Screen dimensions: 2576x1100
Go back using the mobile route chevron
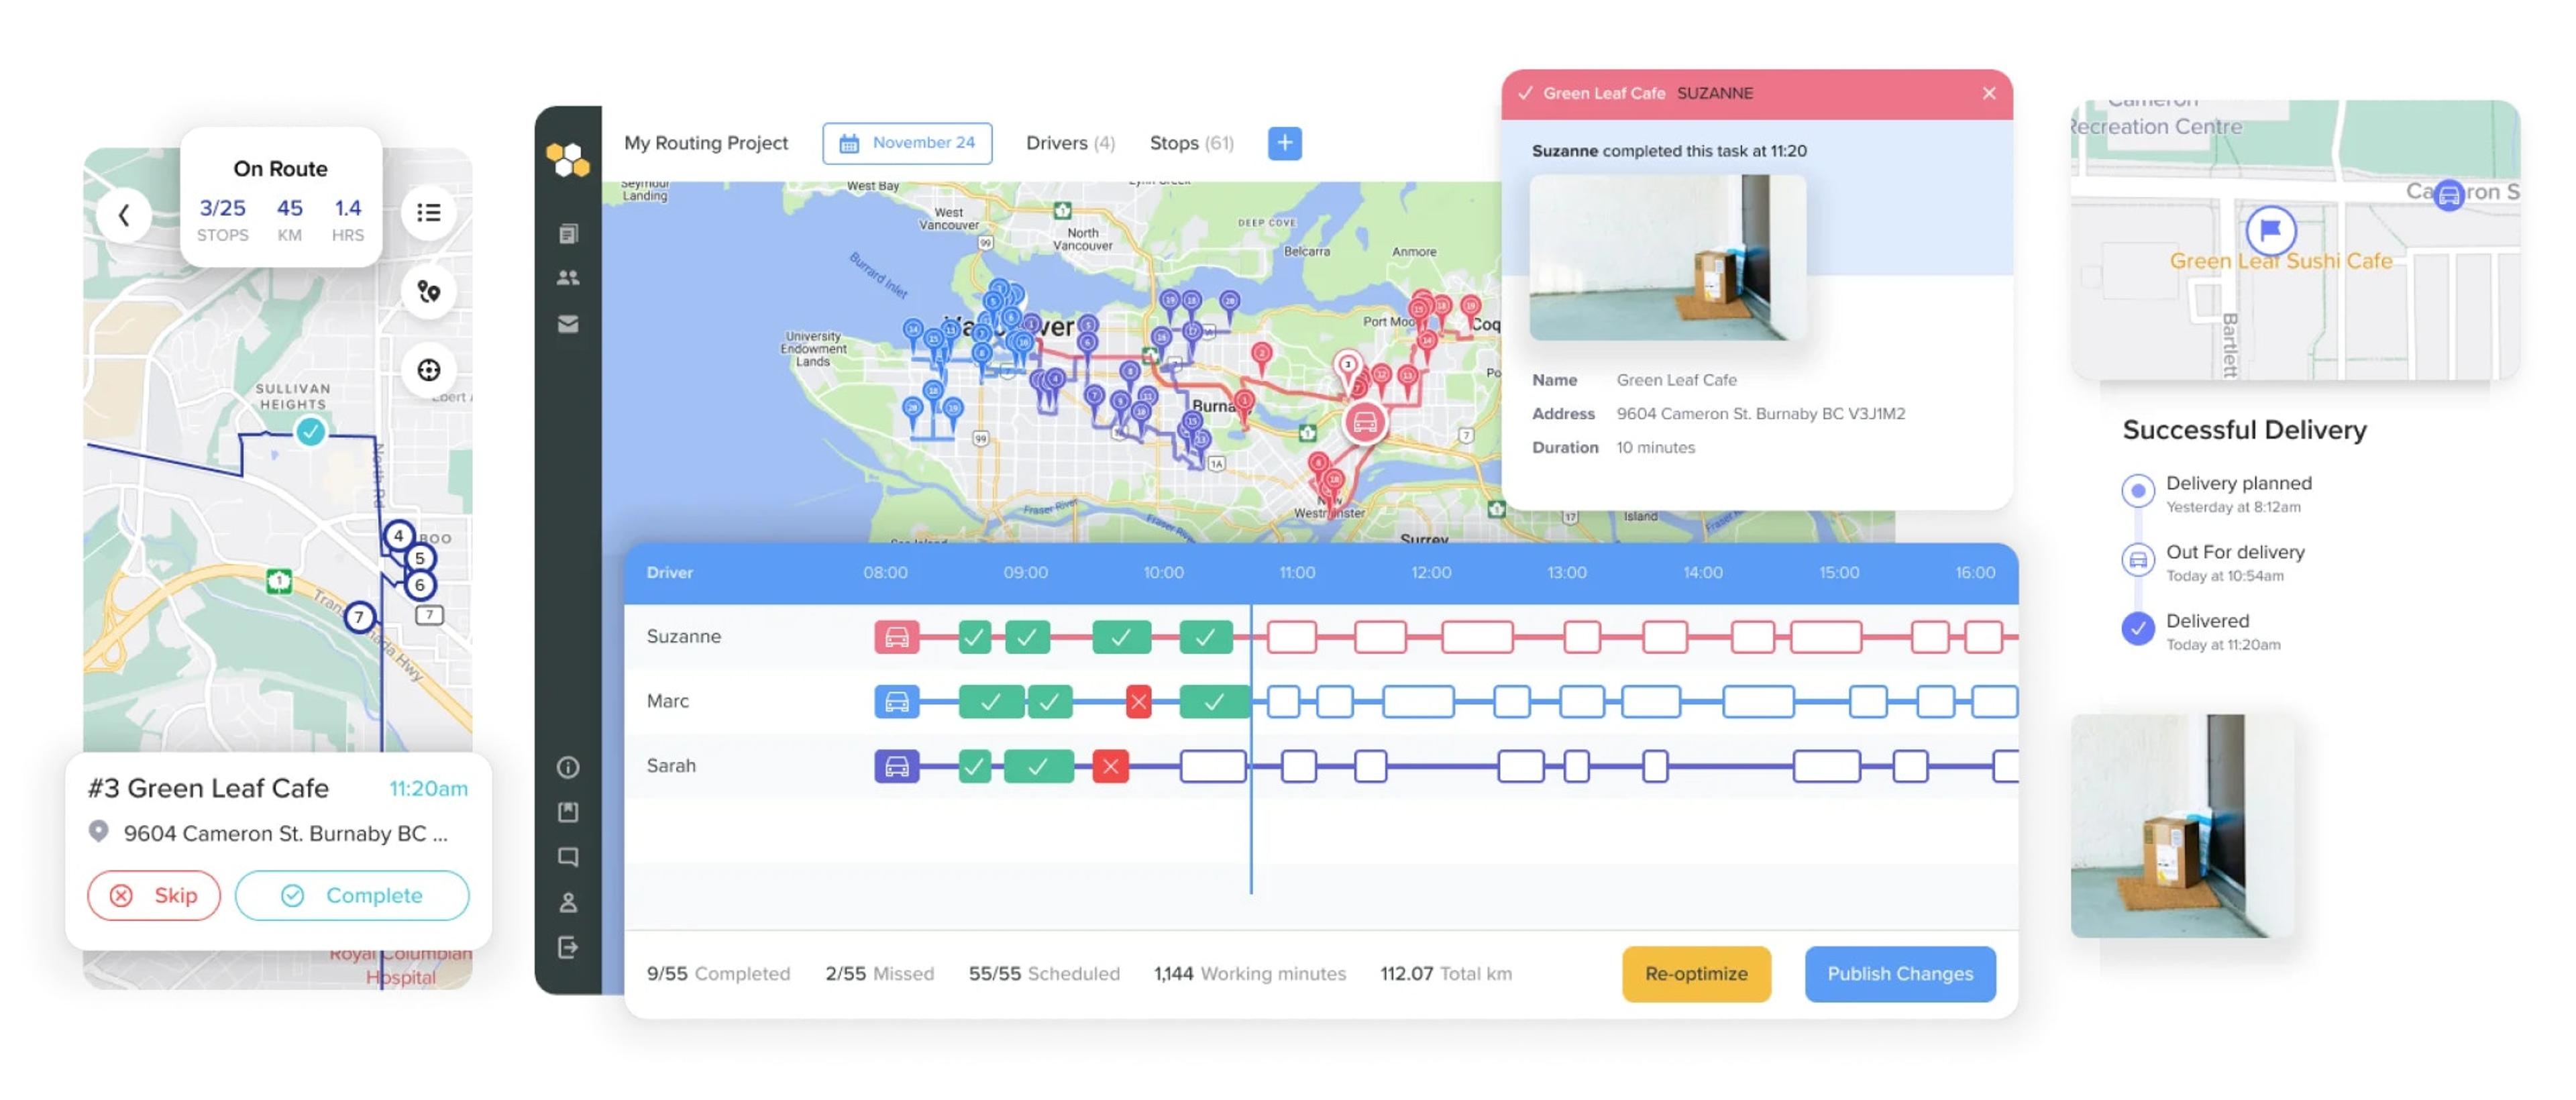point(124,214)
